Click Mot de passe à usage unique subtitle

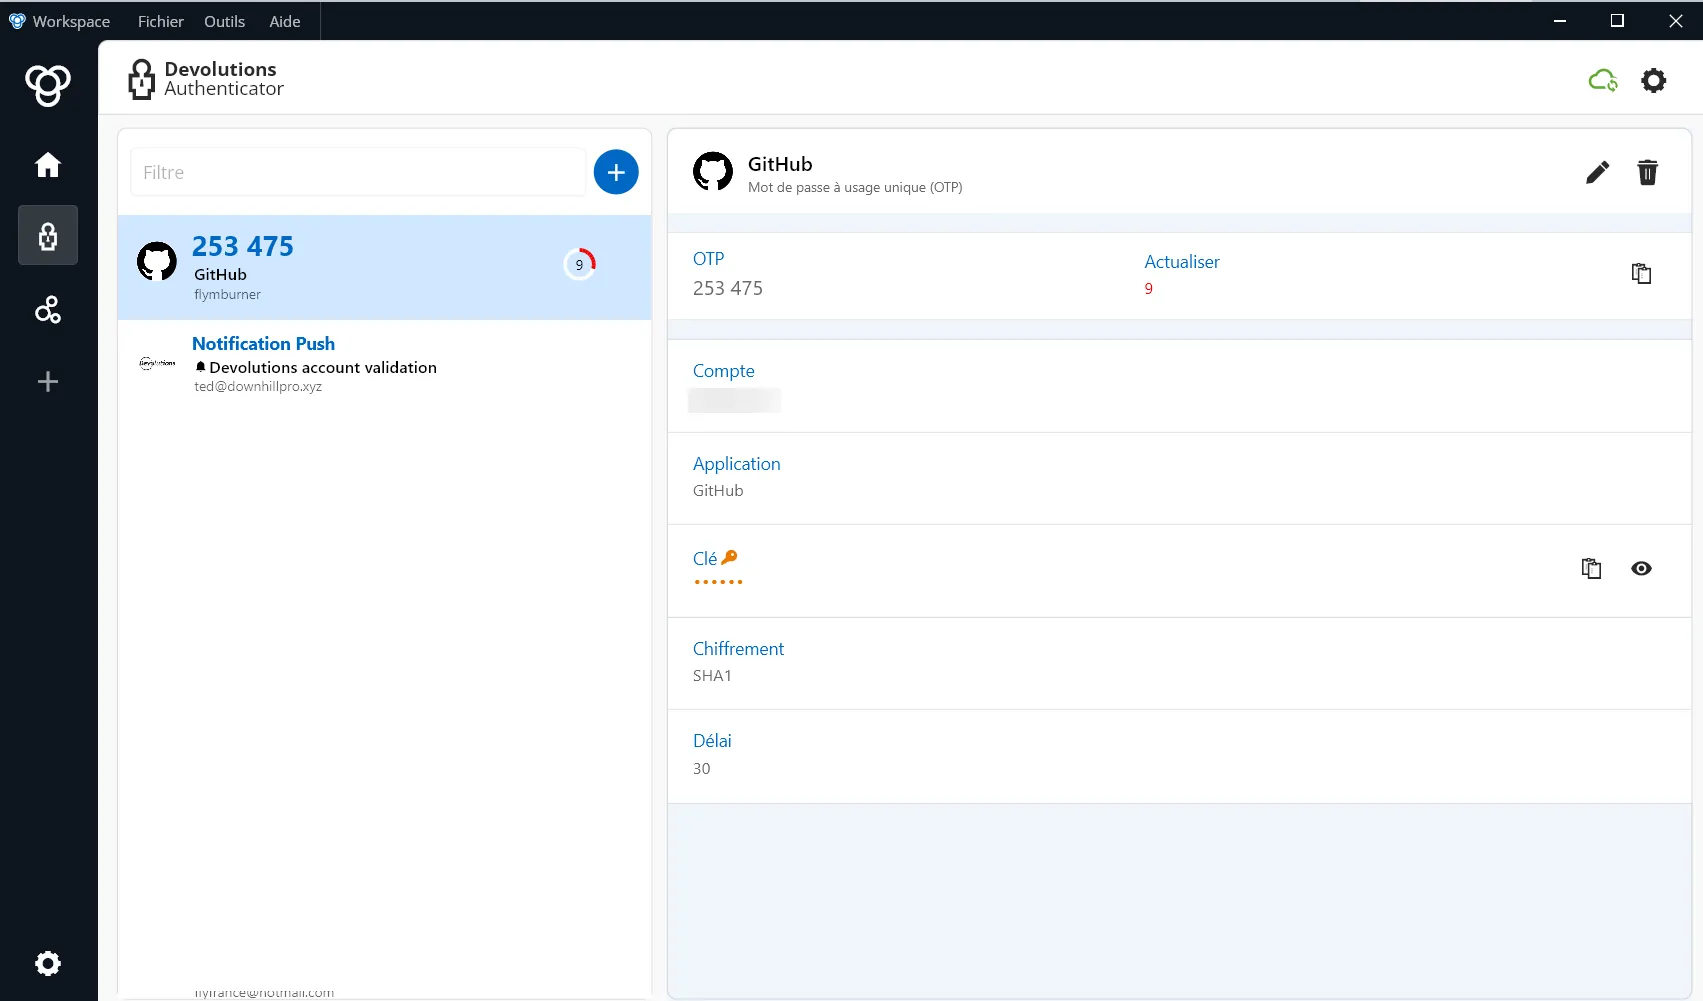[x=855, y=188]
